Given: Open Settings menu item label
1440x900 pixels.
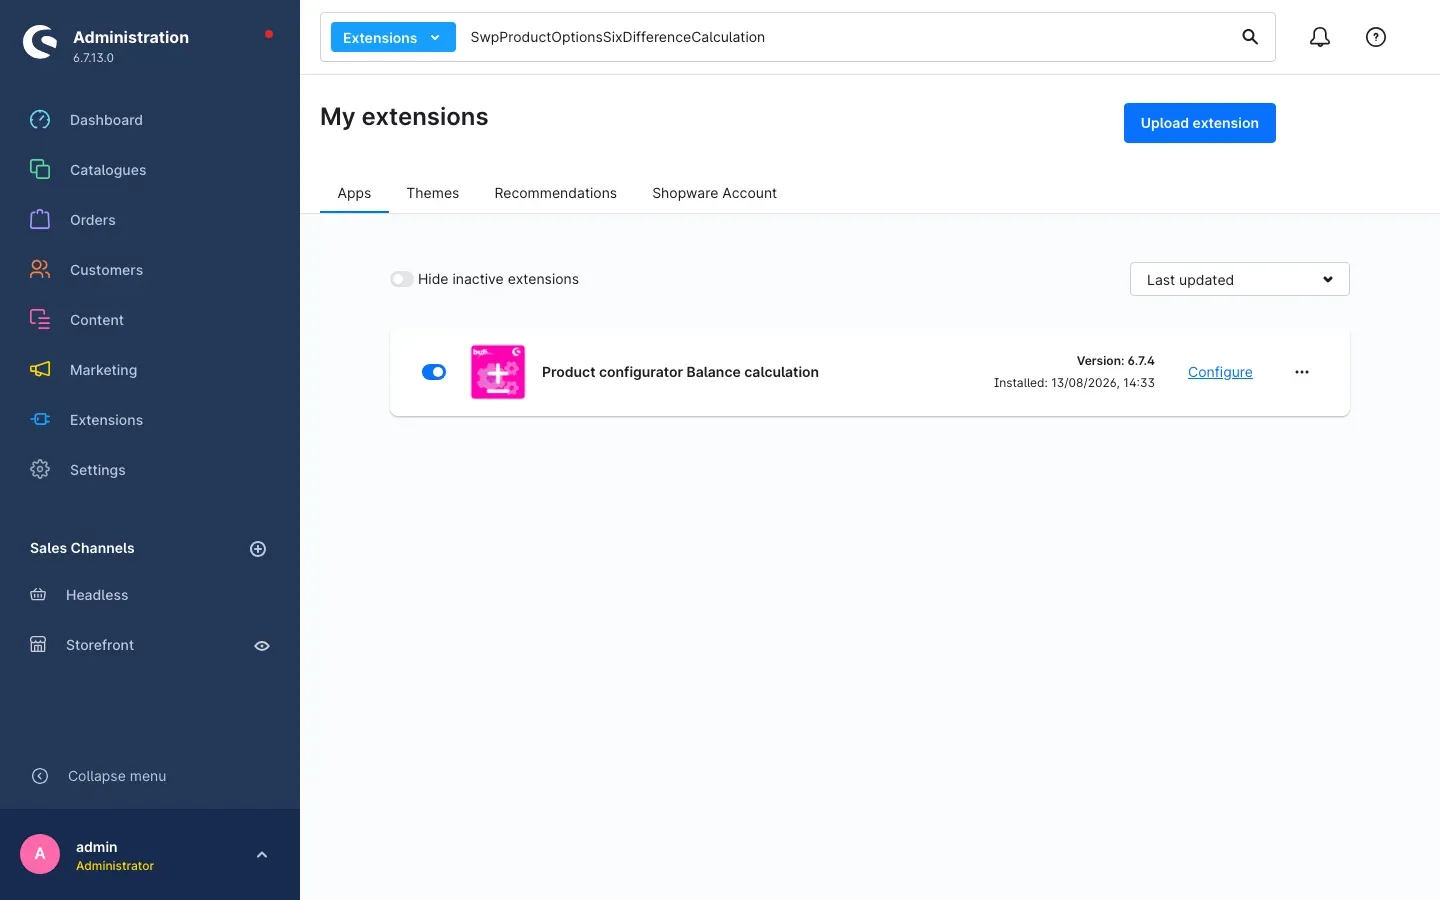Looking at the screenshot, I should [x=98, y=470].
